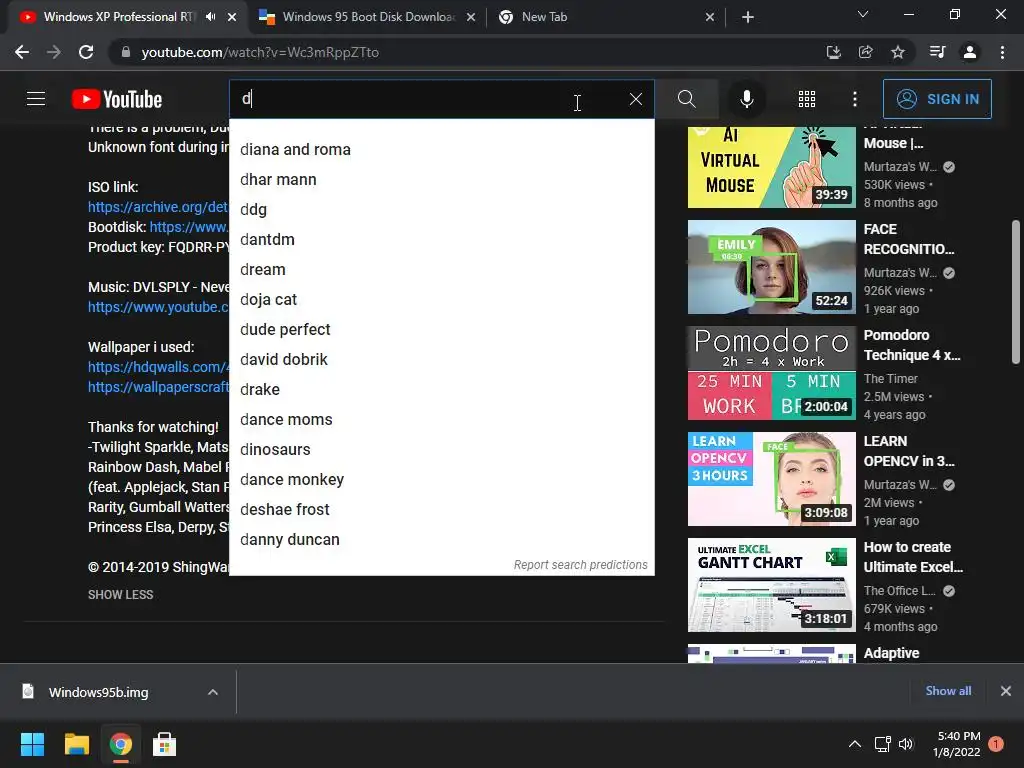Clear the search box with the X
Screen dimensions: 1024x768
tap(635, 99)
